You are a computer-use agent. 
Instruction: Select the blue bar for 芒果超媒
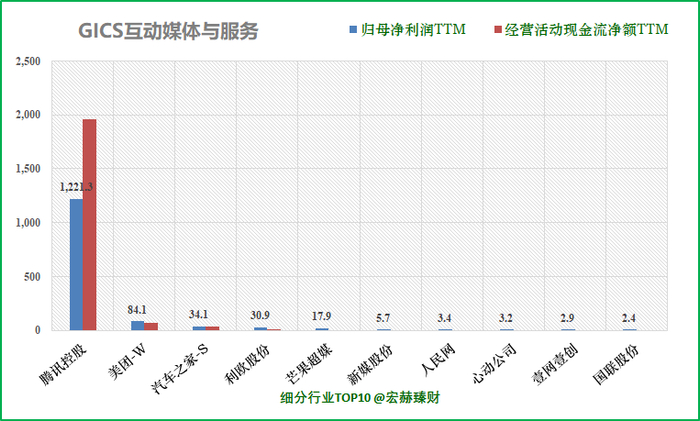[x=322, y=329]
